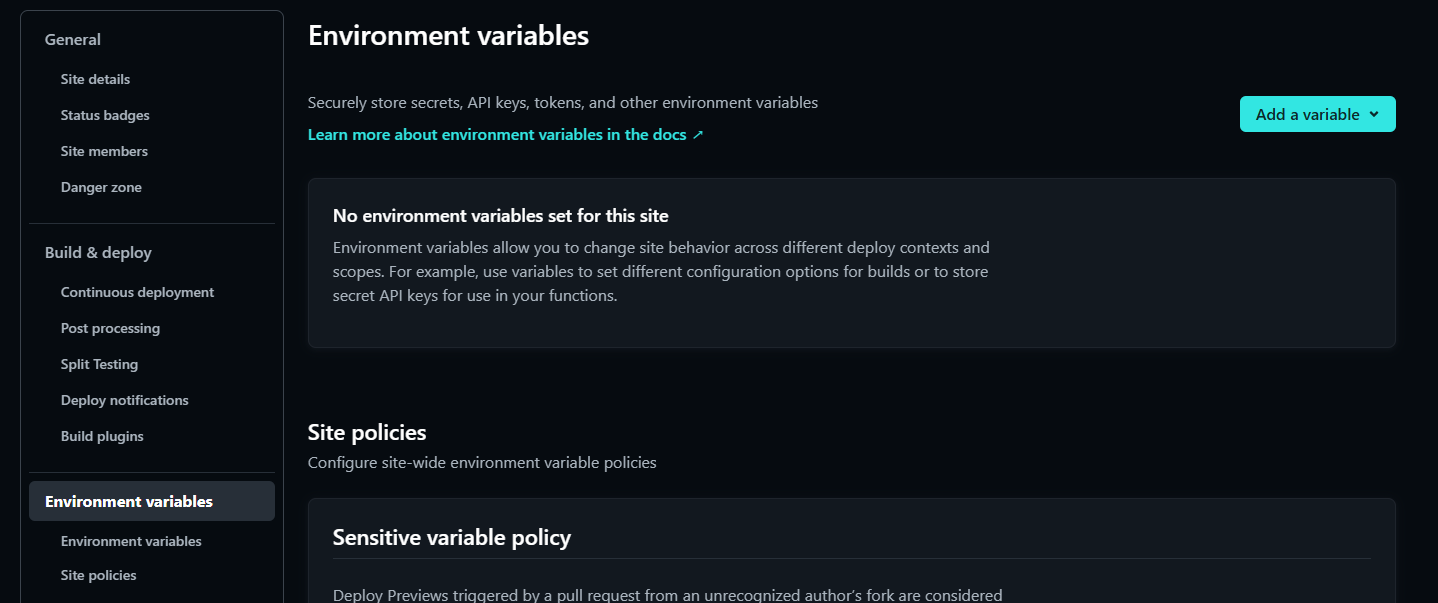Select the General settings heading
Screen dimensions: 1438x603
coord(73,39)
